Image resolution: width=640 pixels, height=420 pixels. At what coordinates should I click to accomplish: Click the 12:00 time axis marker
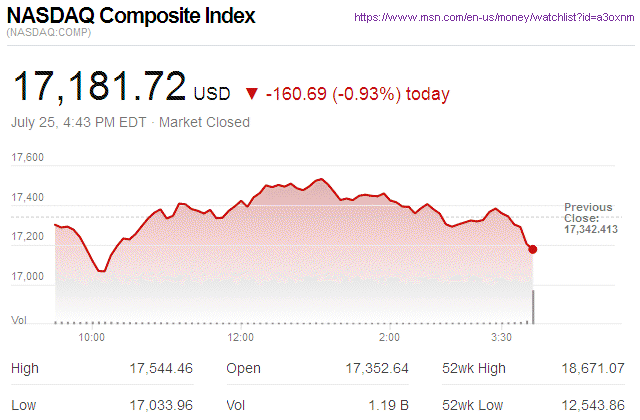240,337
